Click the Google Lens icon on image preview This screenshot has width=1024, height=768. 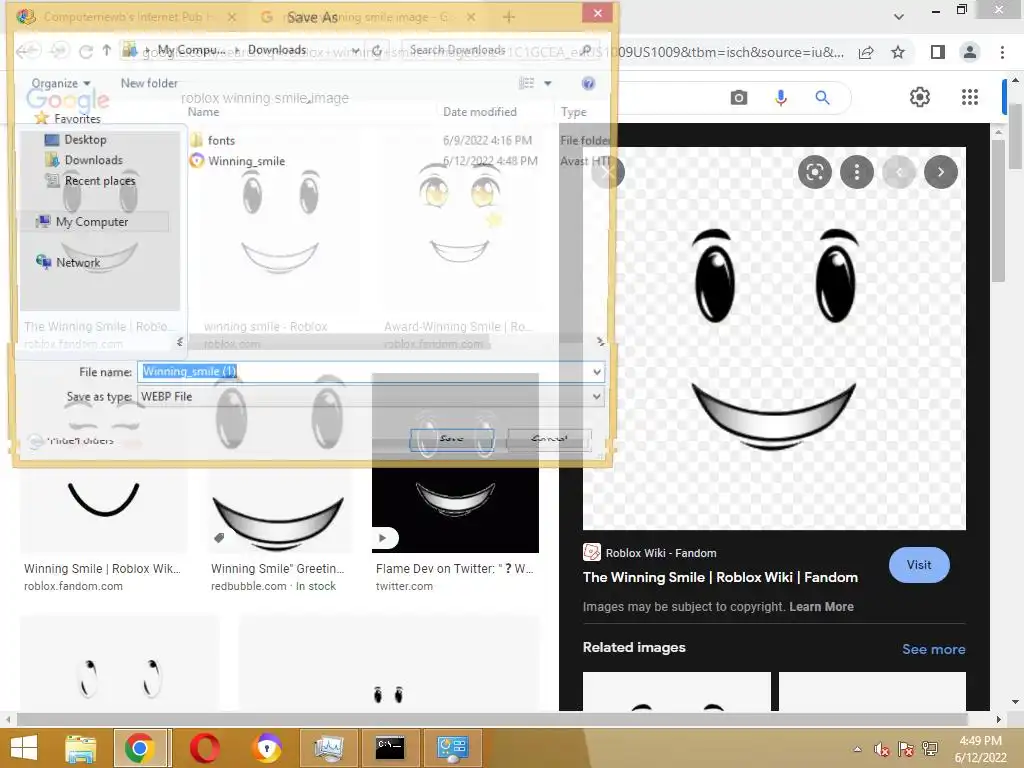814,172
